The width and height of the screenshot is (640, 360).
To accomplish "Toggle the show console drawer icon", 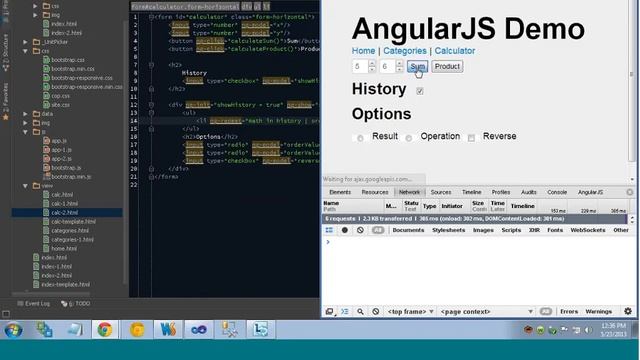I will point(345,311).
